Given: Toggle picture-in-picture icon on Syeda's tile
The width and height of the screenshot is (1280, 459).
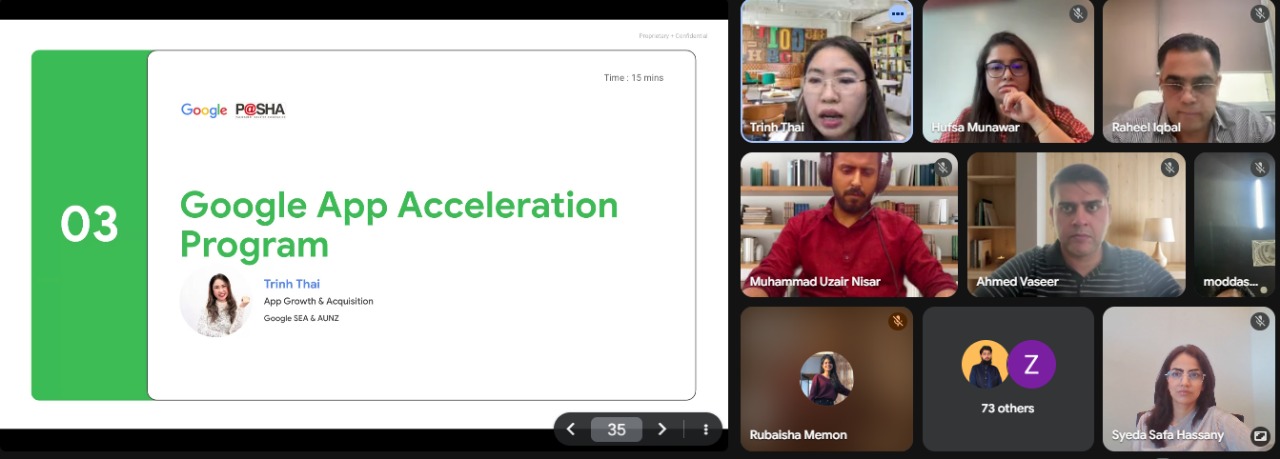Looking at the screenshot, I should (1259, 435).
